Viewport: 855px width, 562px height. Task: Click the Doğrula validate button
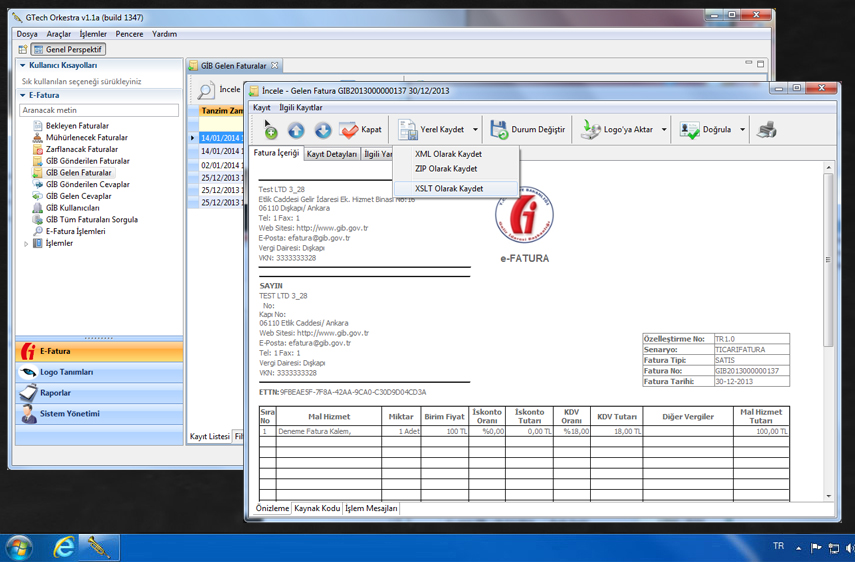click(705, 130)
